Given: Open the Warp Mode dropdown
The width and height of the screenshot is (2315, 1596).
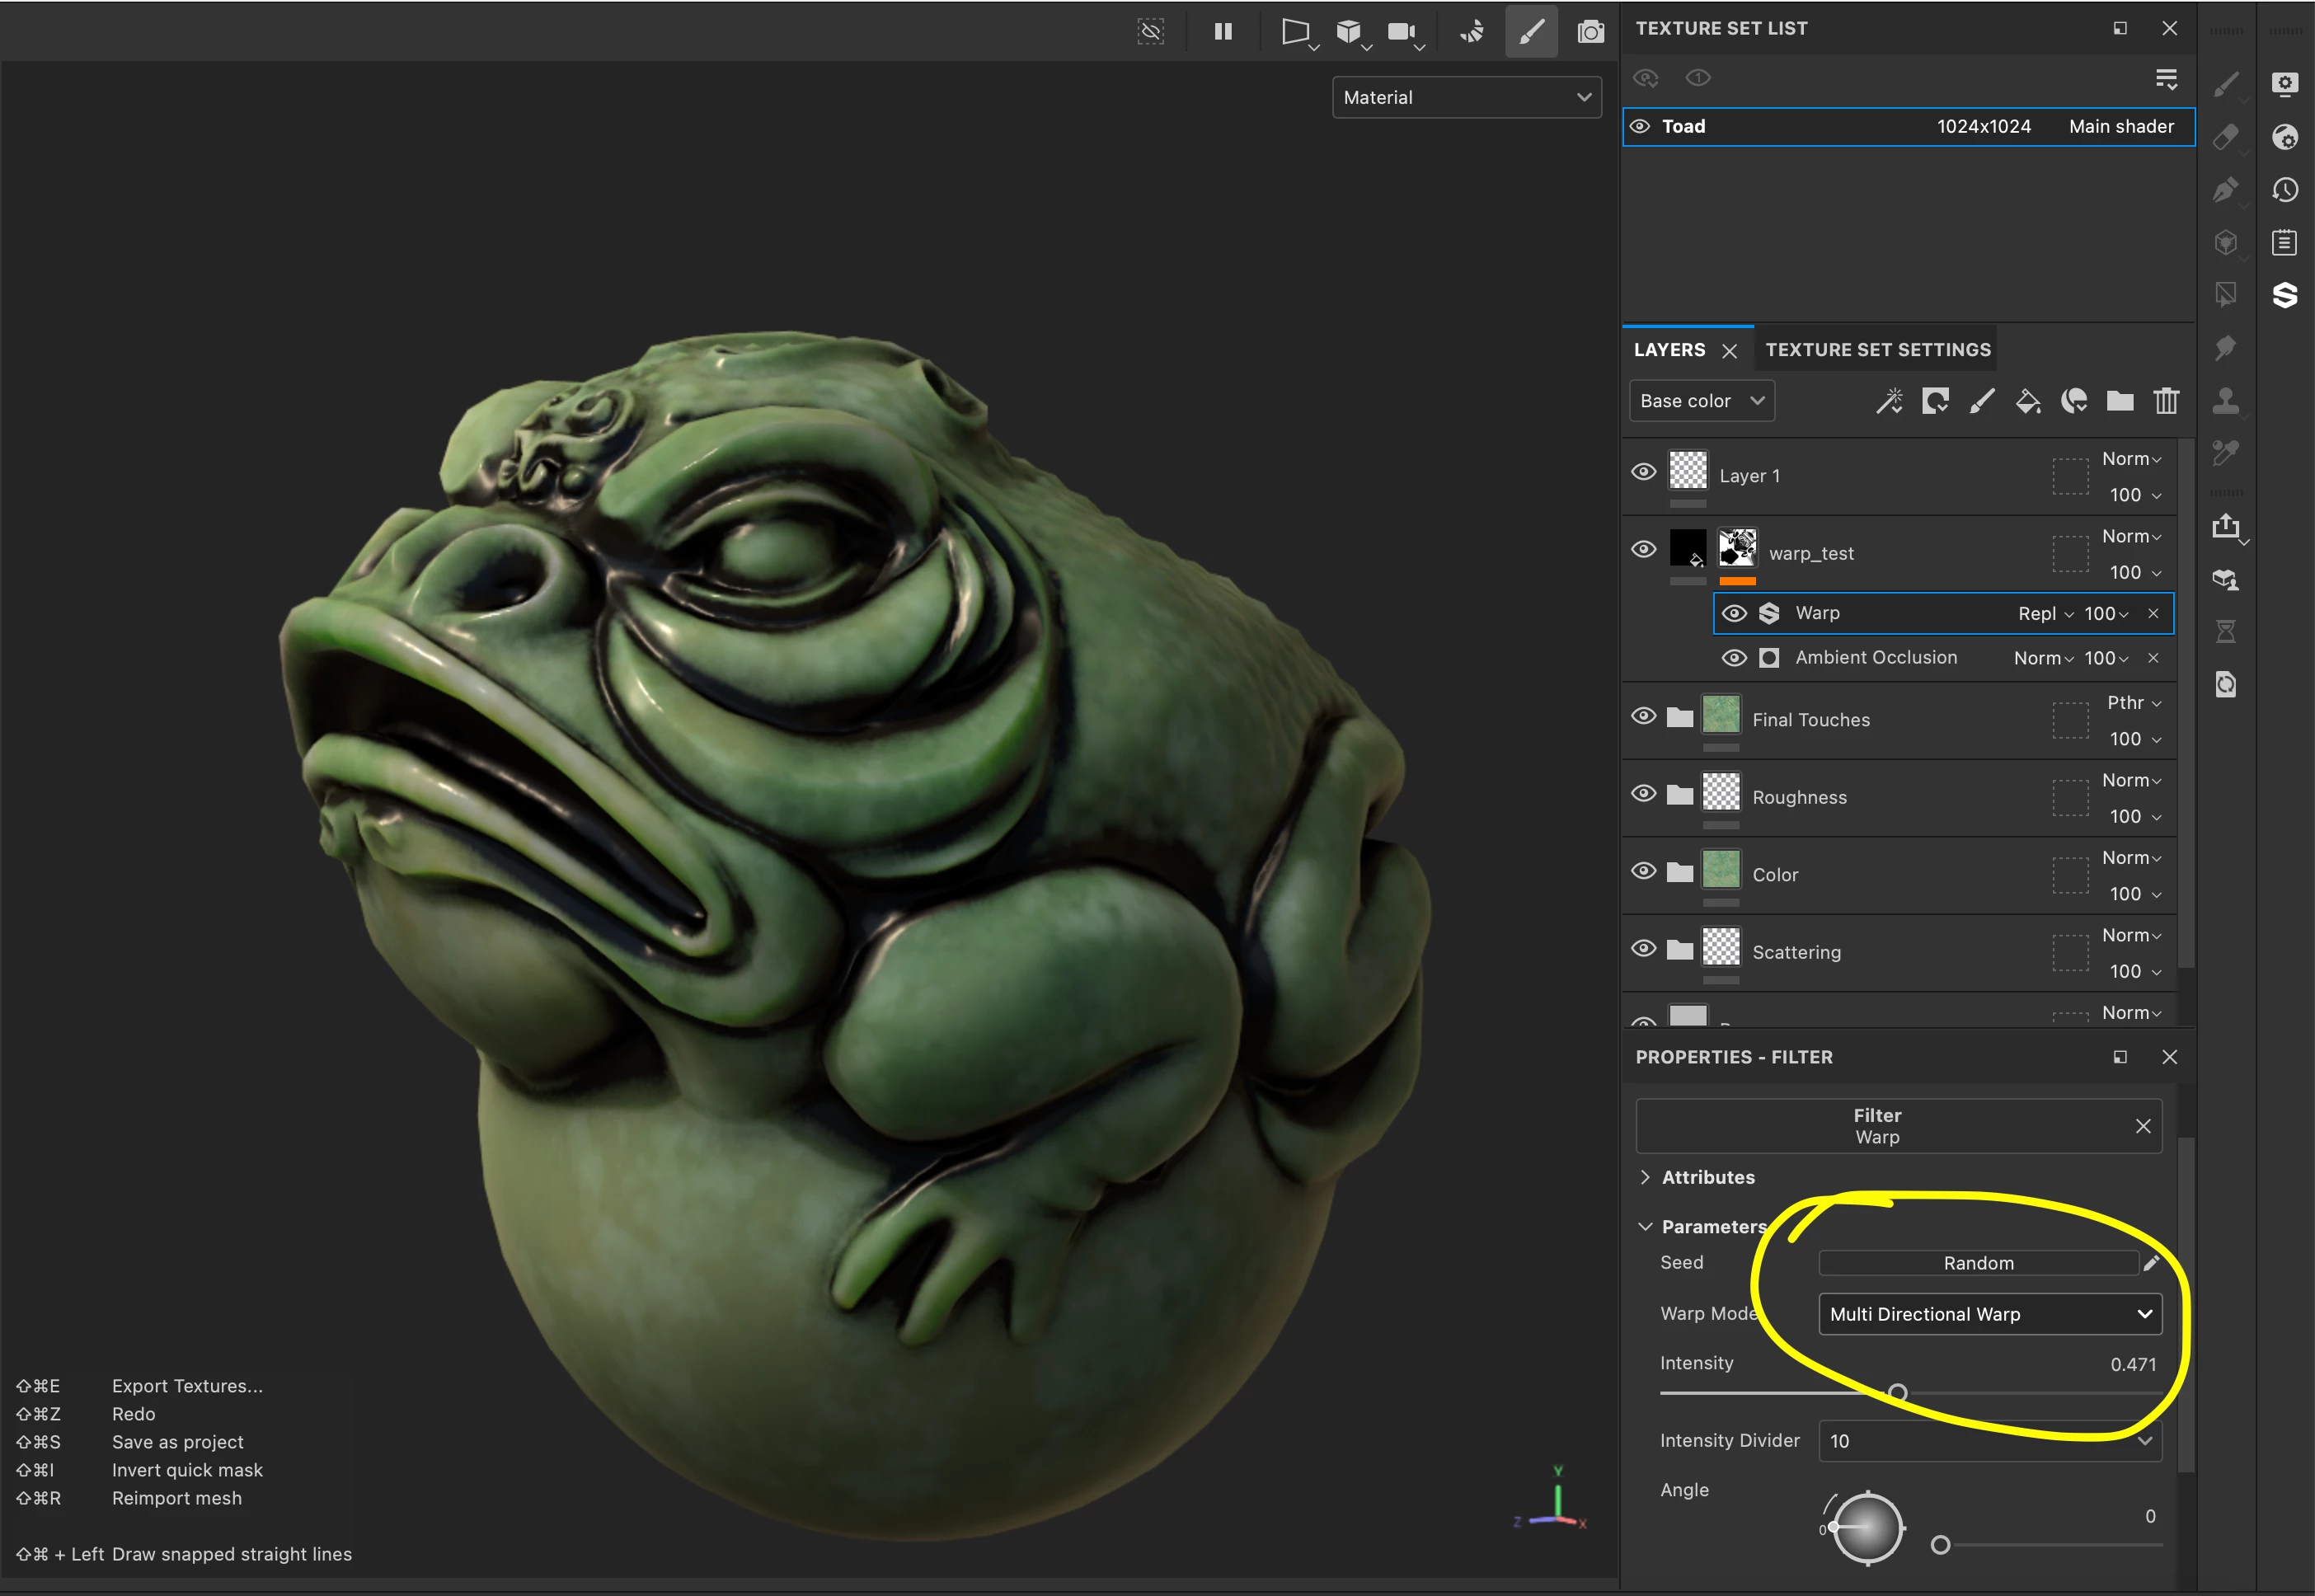Looking at the screenshot, I should [x=1989, y=1314].
